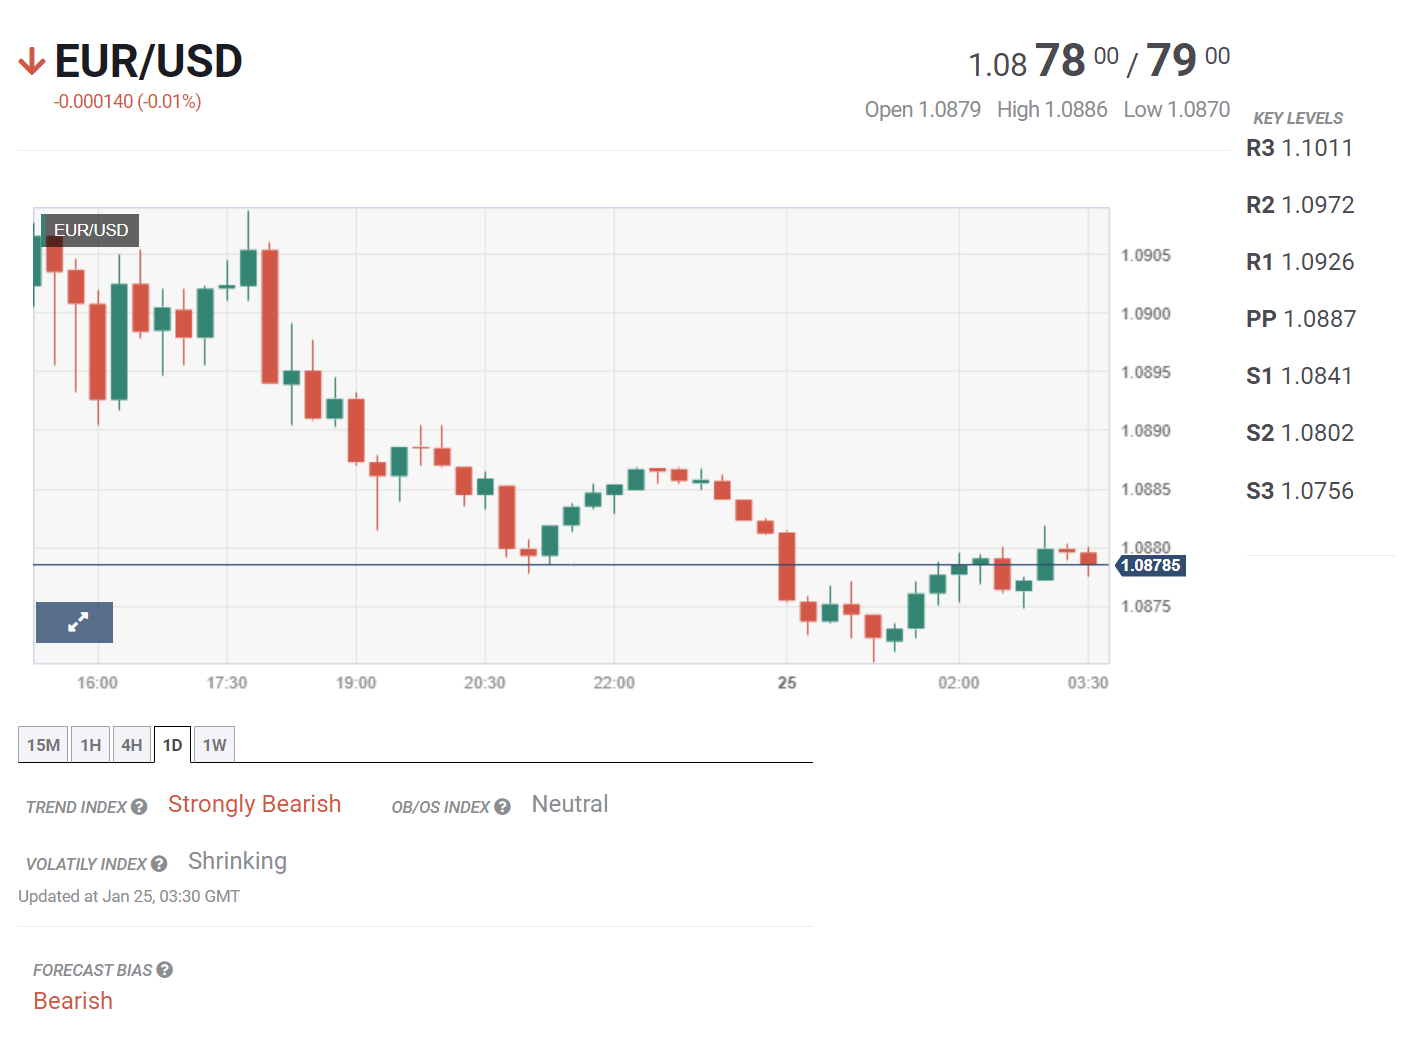Image resolution: width=1404 pixels, height=1050 pixels.
Task: Click the Strongly Bearish trend text
Action: (x=254, y=804)
